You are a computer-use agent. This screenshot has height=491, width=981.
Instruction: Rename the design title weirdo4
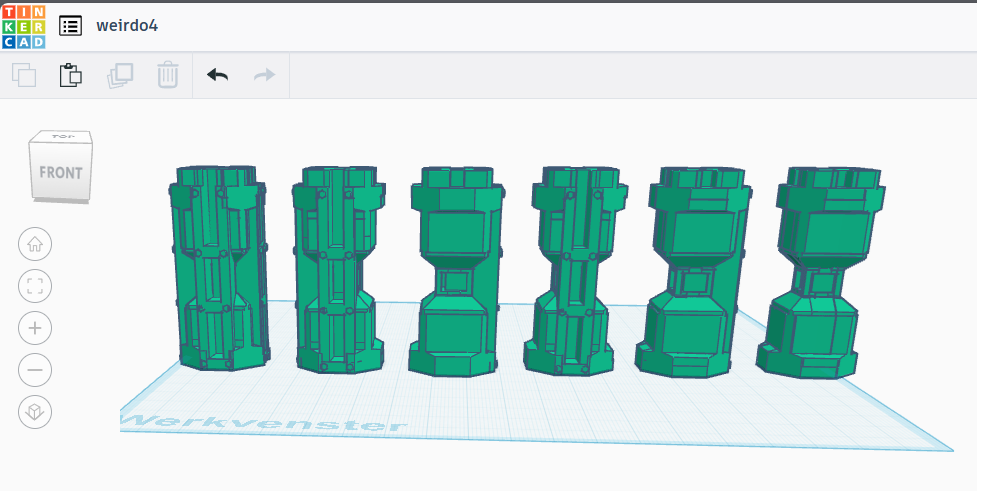coord(127,26)
